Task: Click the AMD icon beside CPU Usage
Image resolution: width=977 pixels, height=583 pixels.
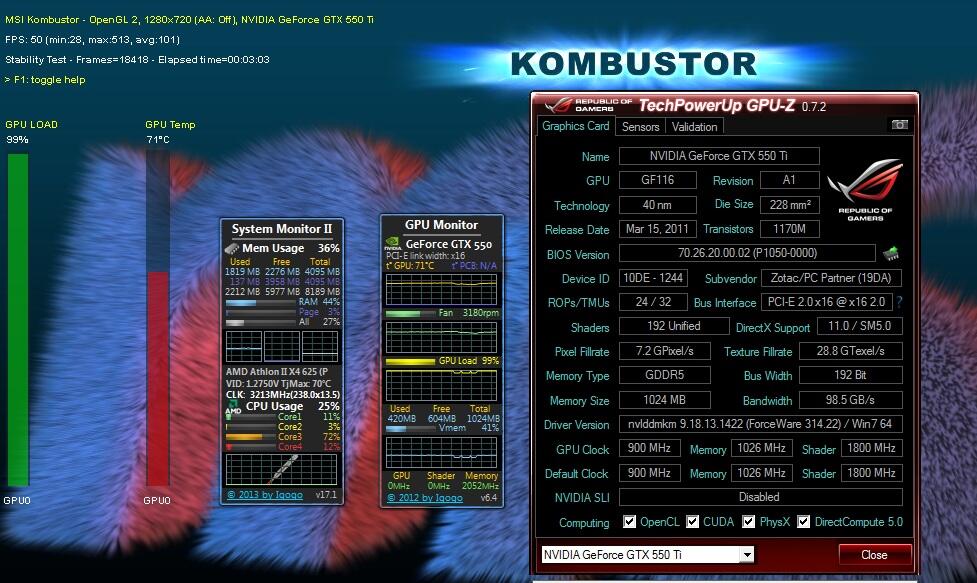Action: click(x=233, y=409)
